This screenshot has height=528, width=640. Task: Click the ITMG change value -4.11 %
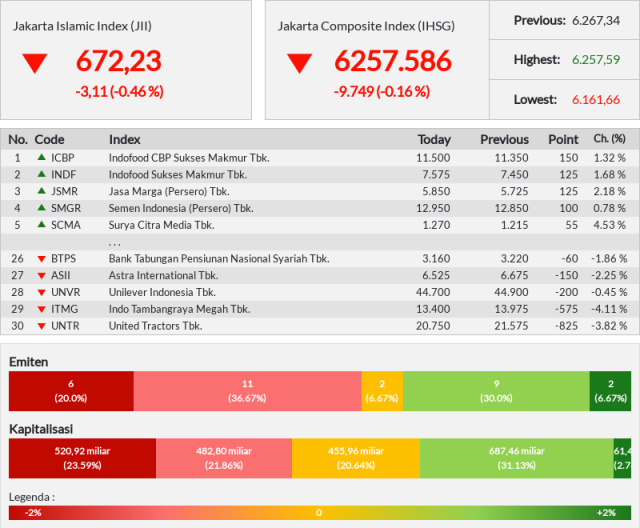pos(609,309)
